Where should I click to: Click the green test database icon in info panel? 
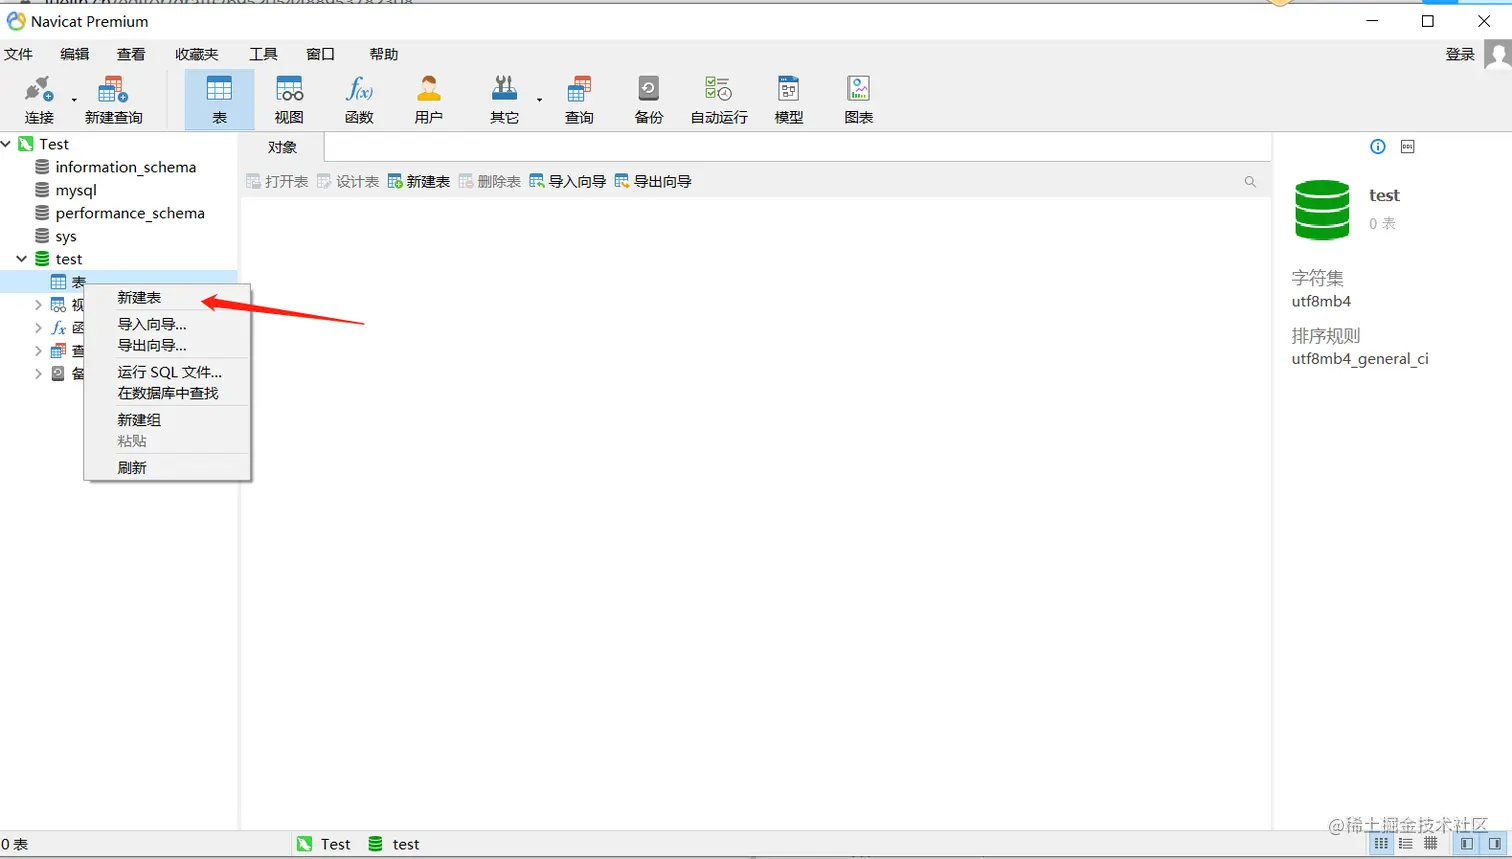click(x=1322, y=209)
